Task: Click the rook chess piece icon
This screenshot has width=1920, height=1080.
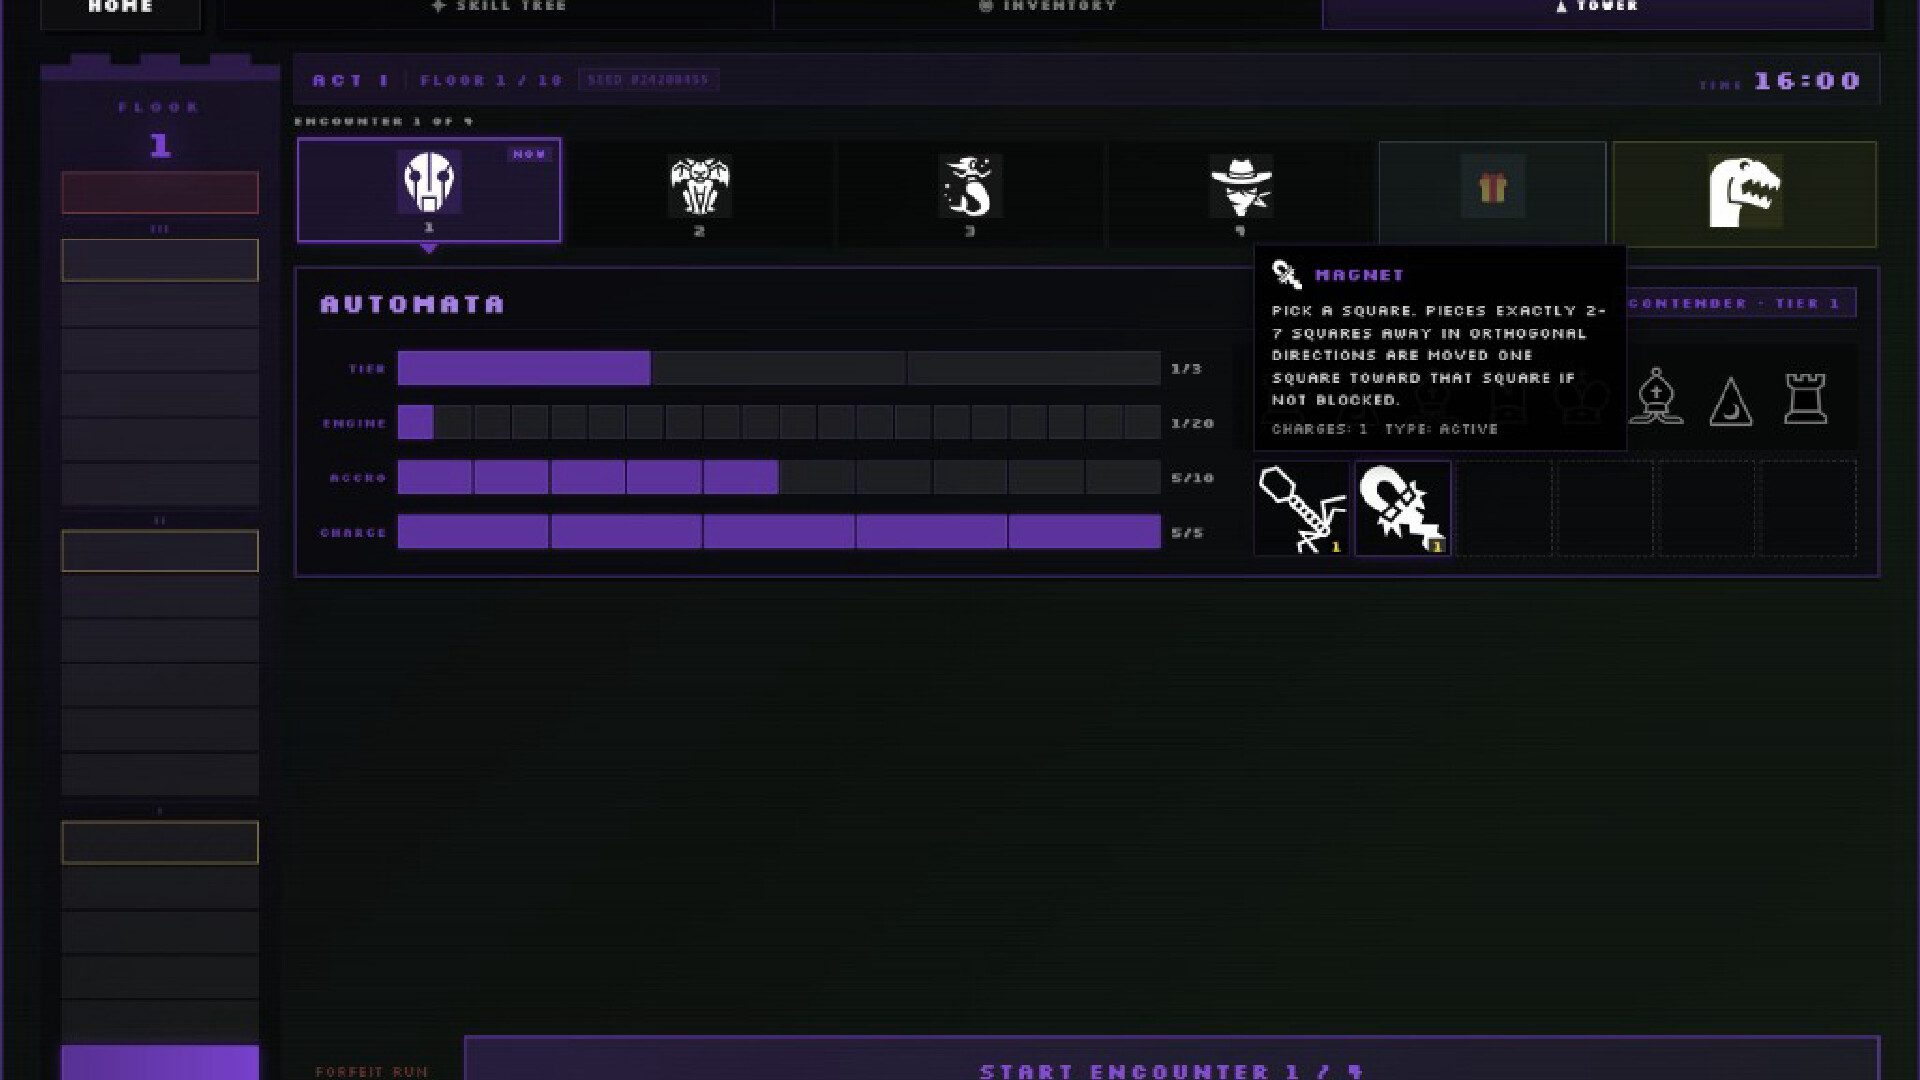Action: (1806, 399)
